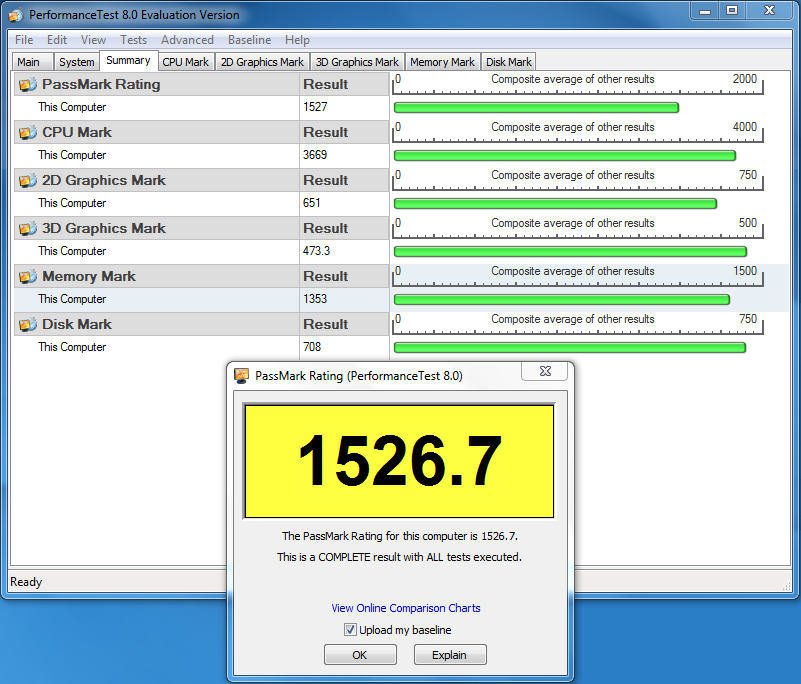Click the PassMark Rating row icon

(28, 84)
